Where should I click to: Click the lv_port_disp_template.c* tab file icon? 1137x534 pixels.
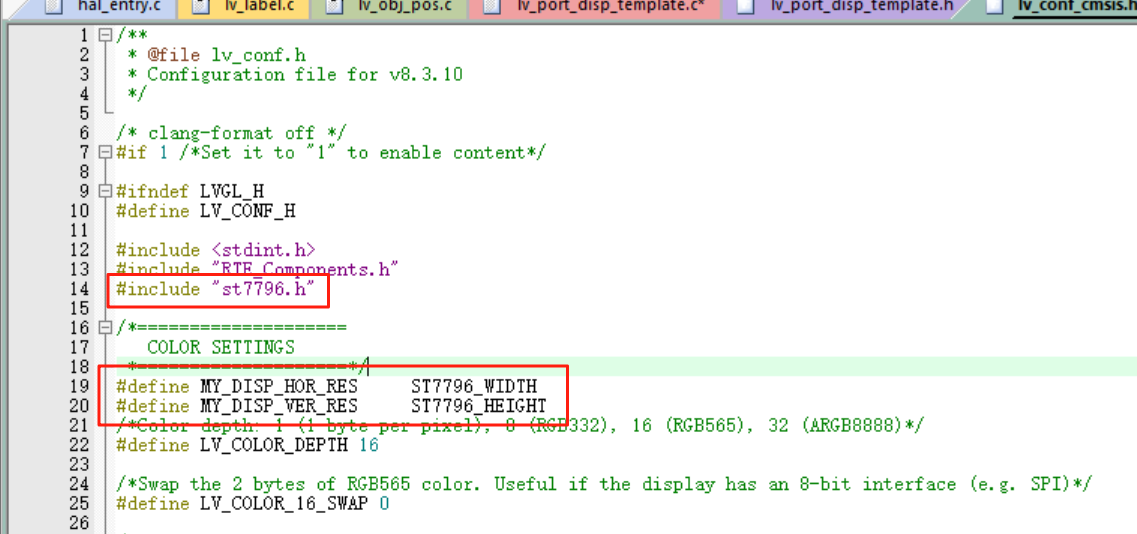(x=493, y=7)
